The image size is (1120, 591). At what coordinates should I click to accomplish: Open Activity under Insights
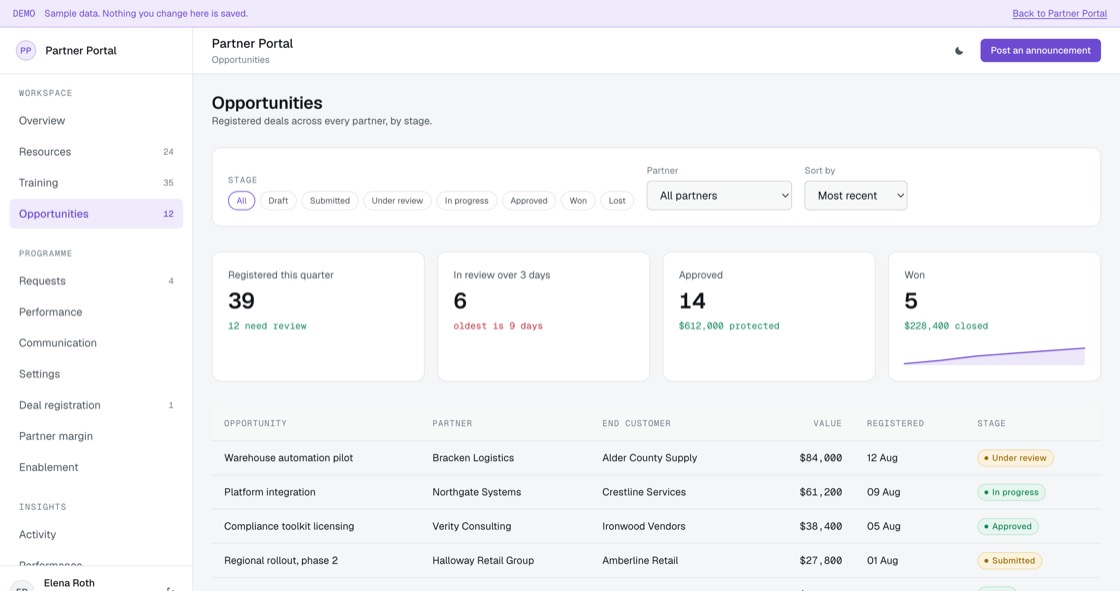tap(96, 535)
